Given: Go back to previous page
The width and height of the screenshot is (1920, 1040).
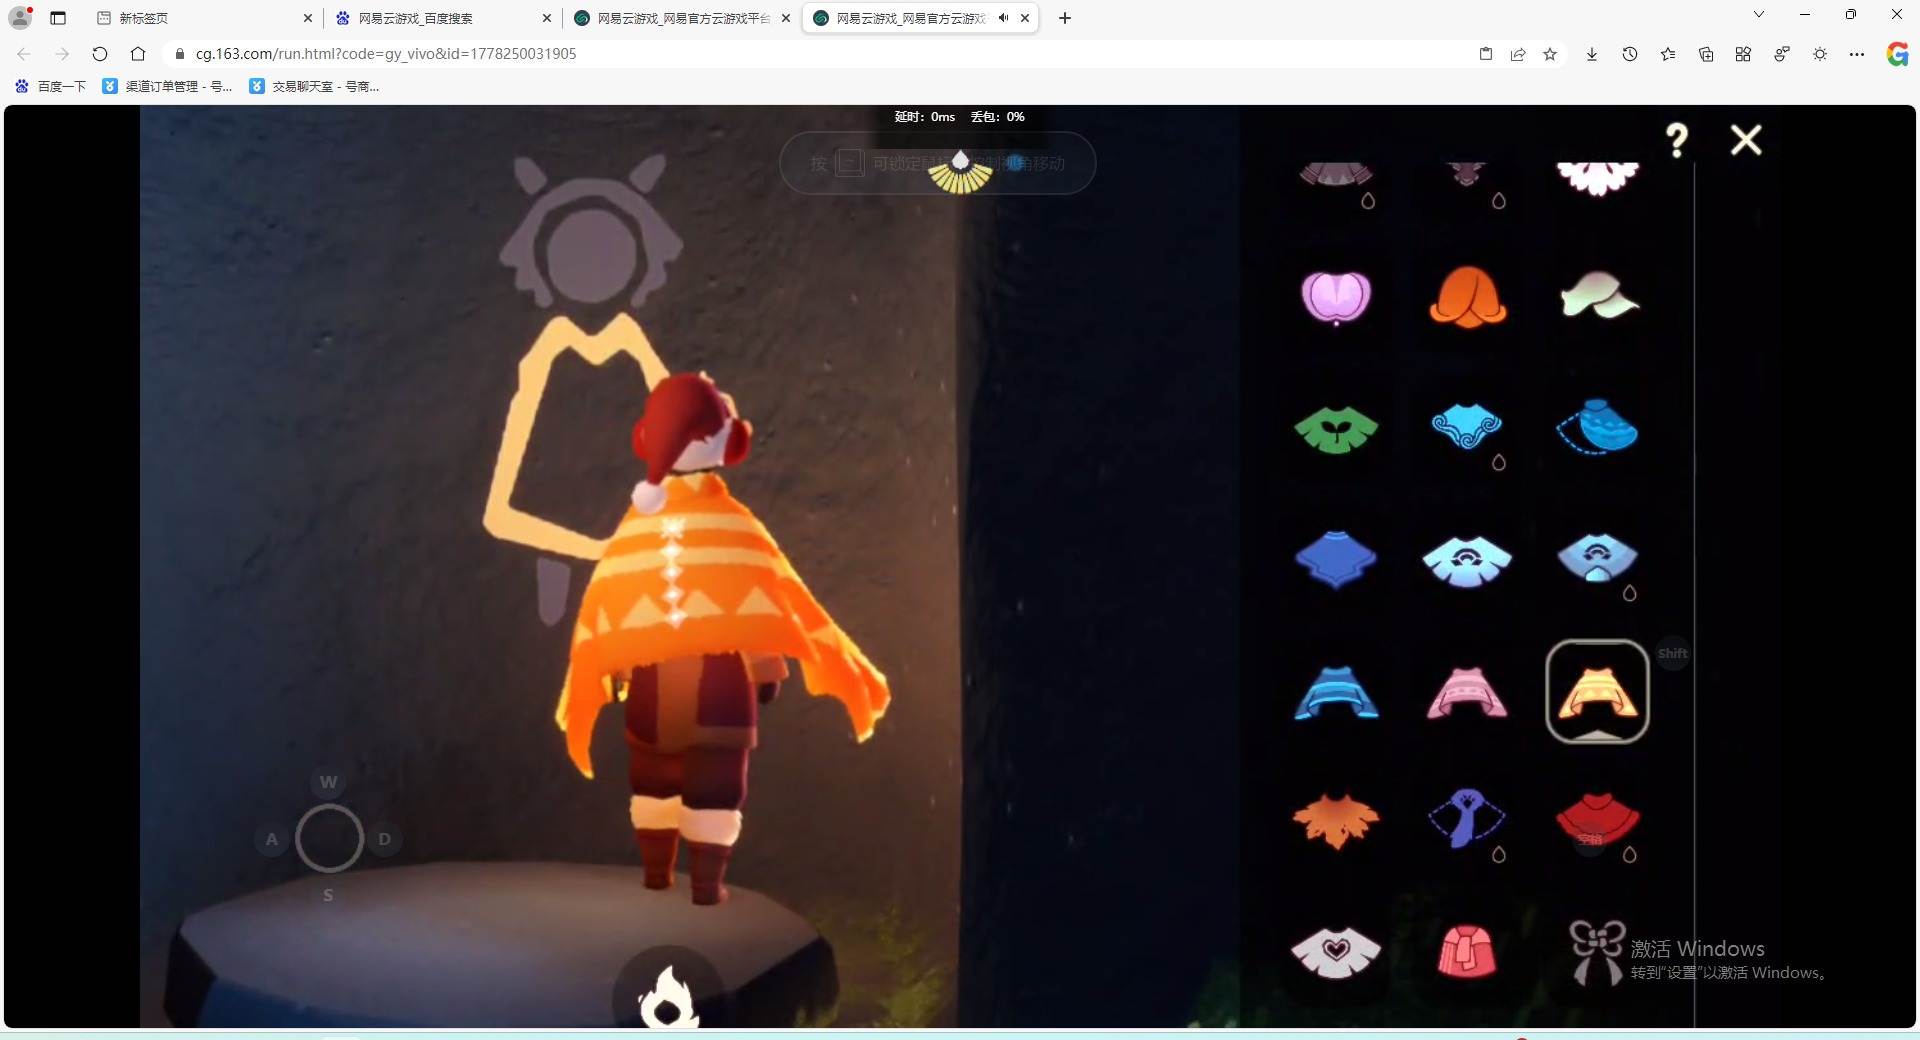Looking at the screenshot, I should [x=24, y=54].
